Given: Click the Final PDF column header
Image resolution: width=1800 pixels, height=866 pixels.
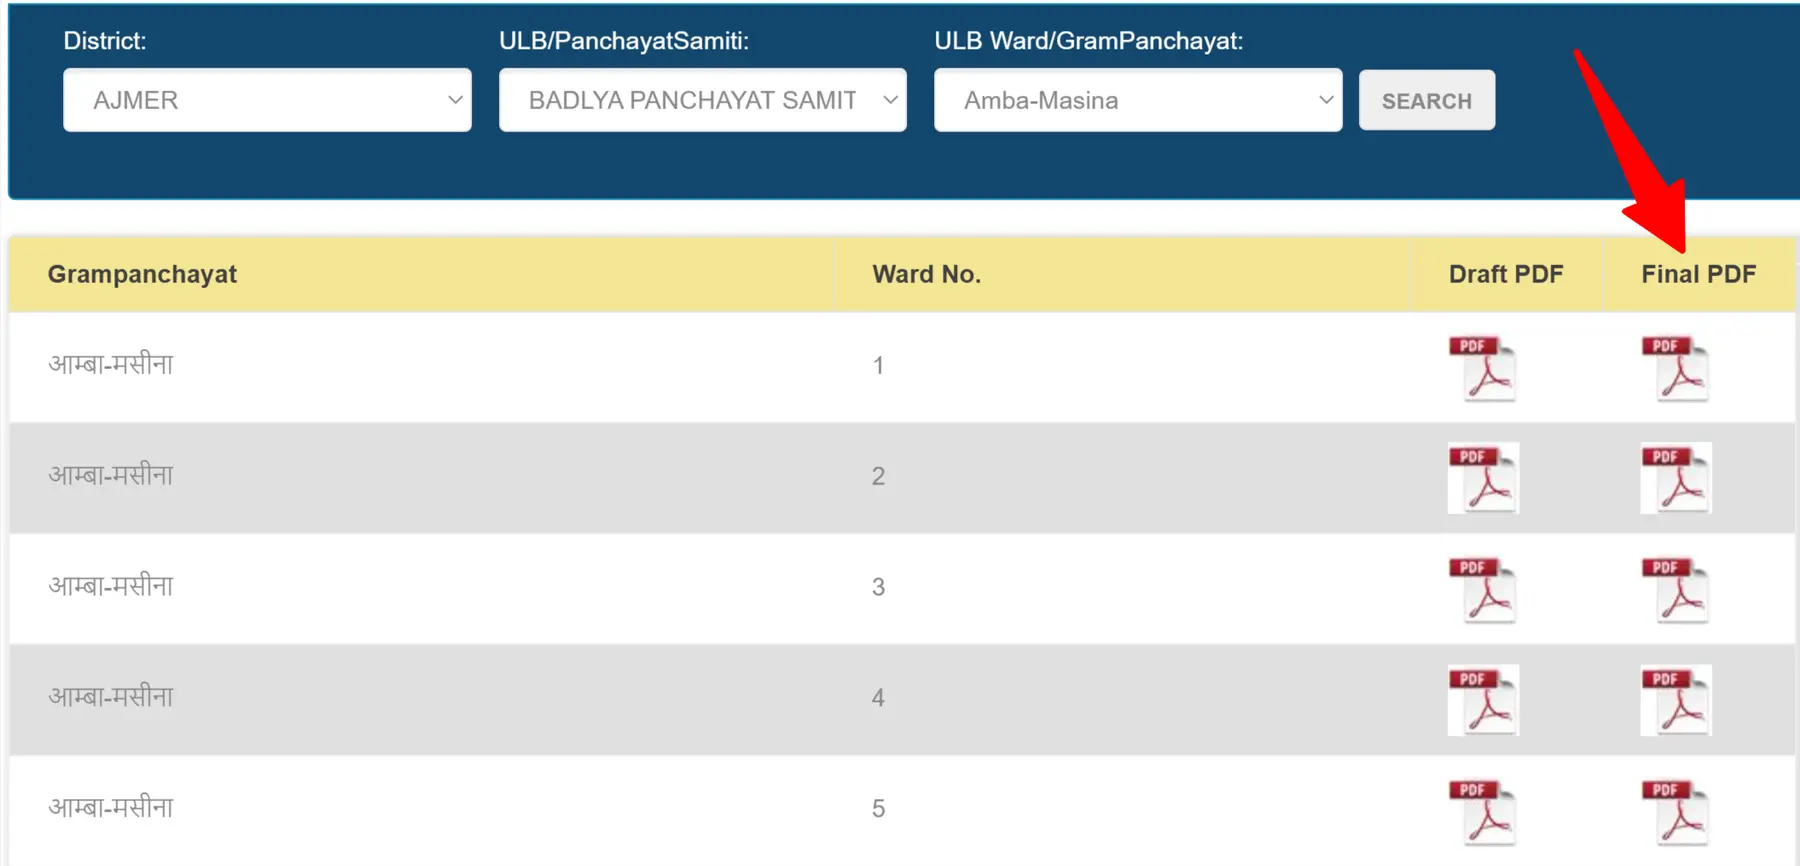Looking at the screenshot, I should coord(1698,274).
